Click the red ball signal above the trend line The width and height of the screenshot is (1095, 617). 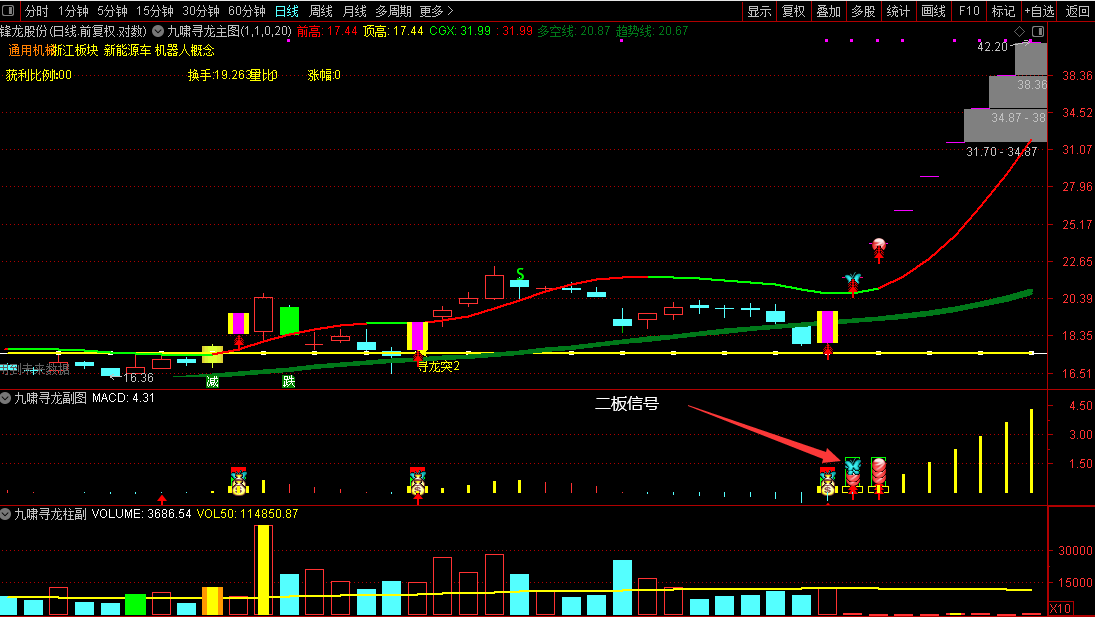click(x=879, y=245)
